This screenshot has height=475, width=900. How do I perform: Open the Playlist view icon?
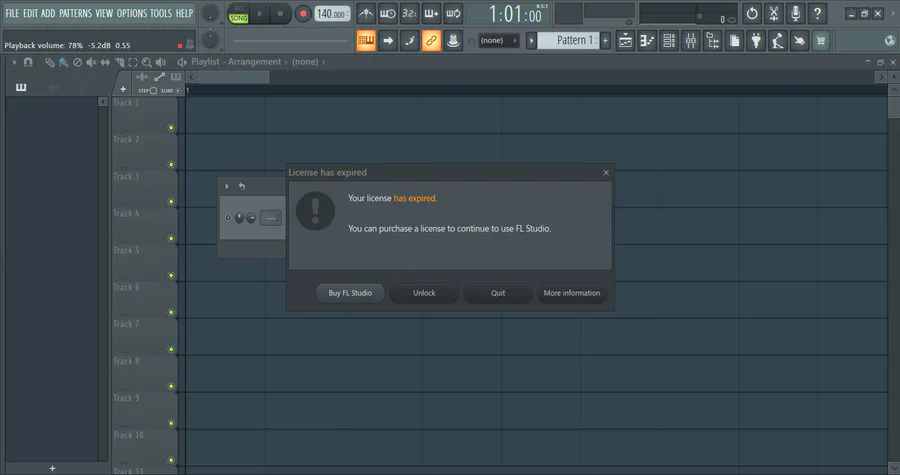click(x=625, y=41)
